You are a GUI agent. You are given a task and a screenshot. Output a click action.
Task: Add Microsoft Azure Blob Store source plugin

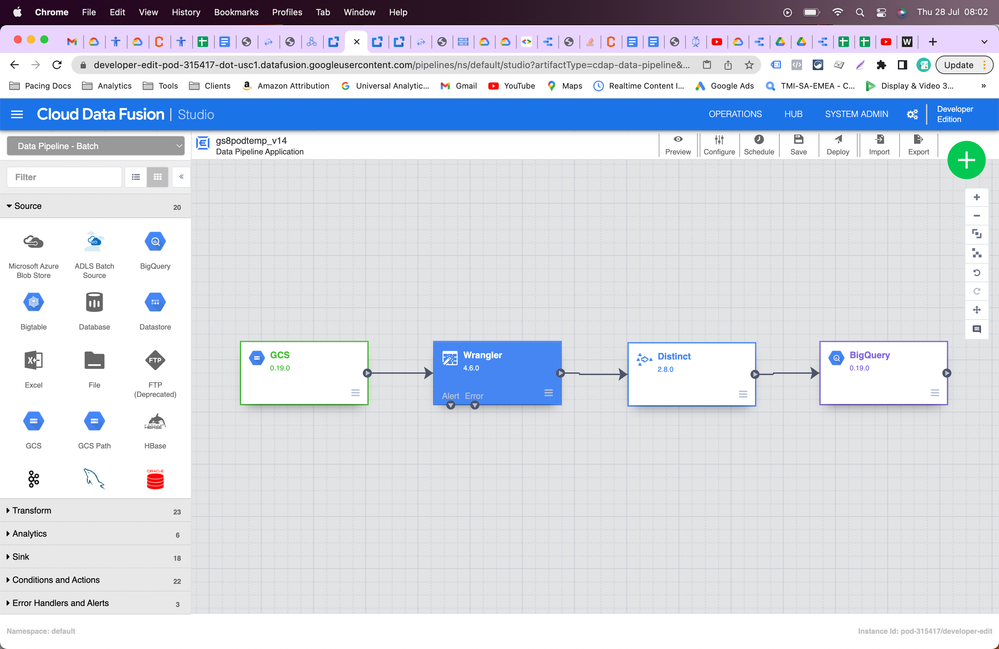33,255
